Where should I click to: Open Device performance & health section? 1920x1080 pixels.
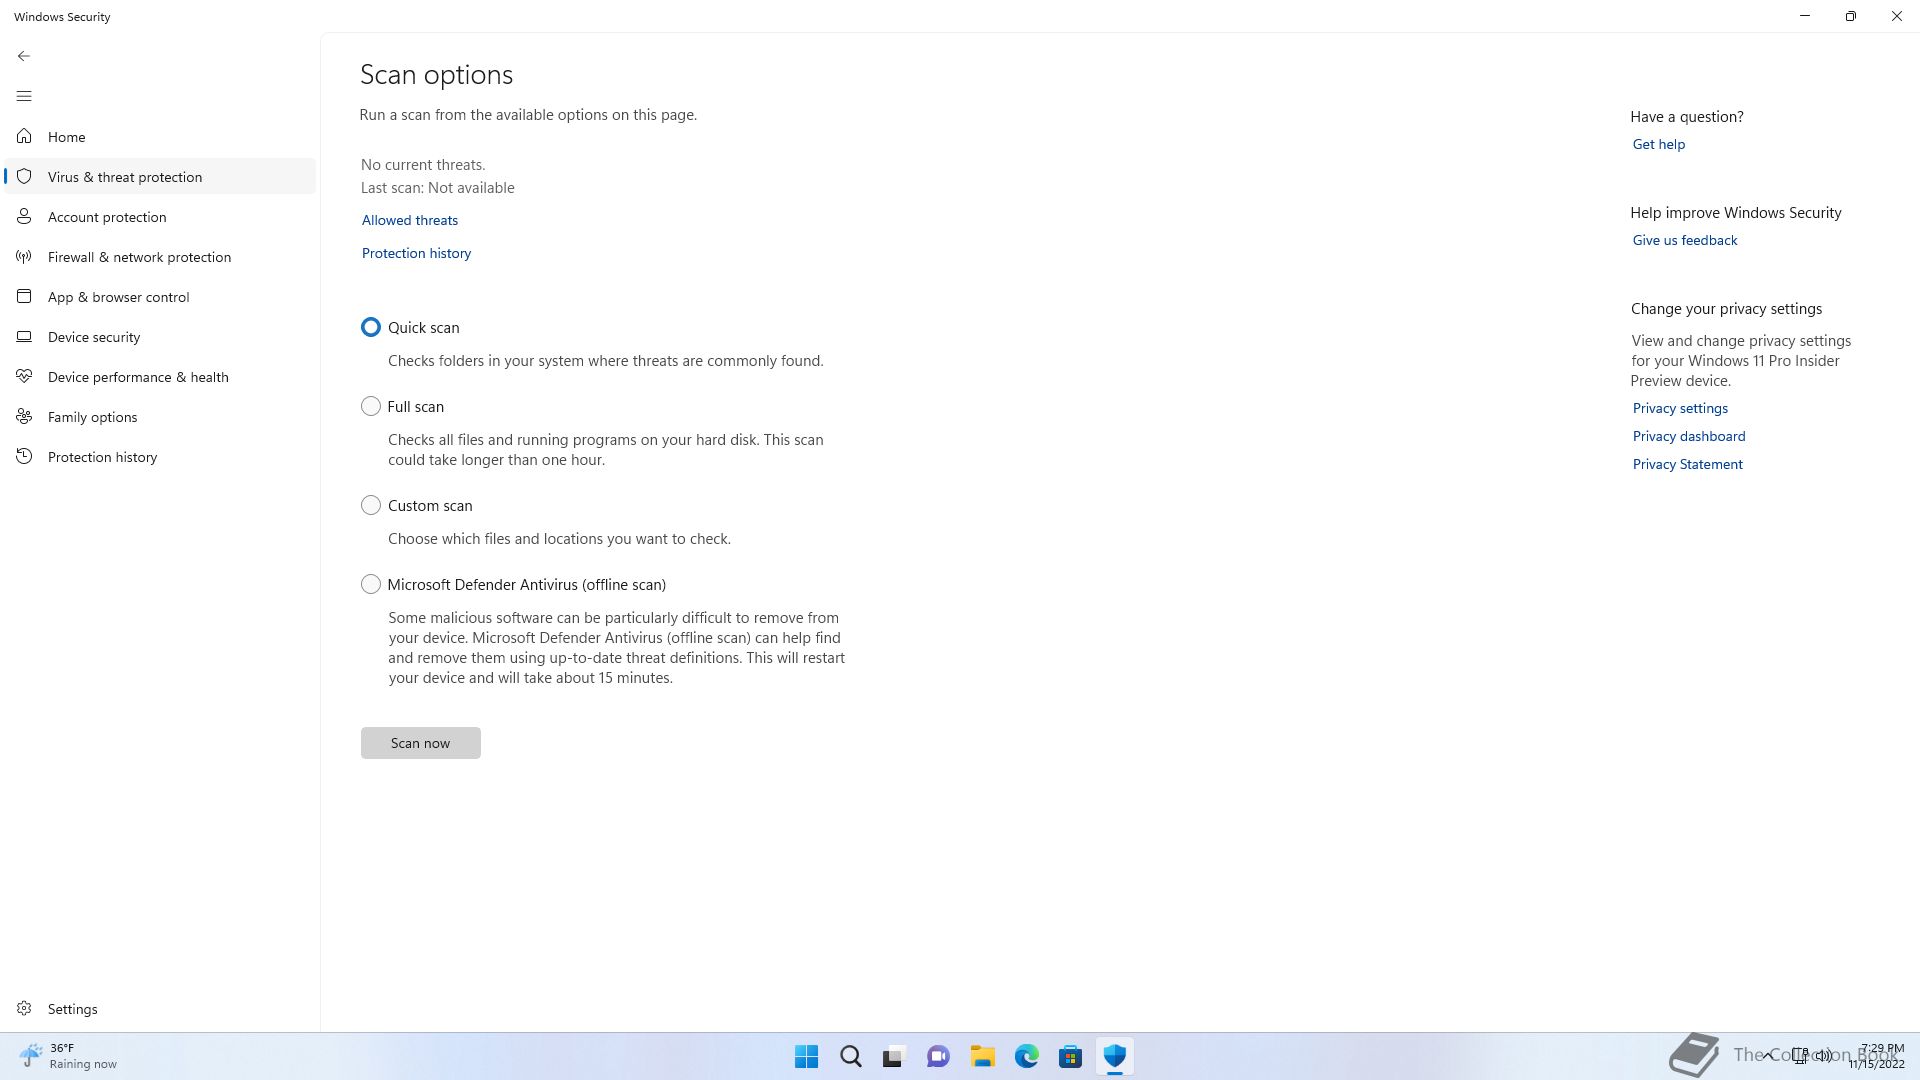(x=160, y=376)
